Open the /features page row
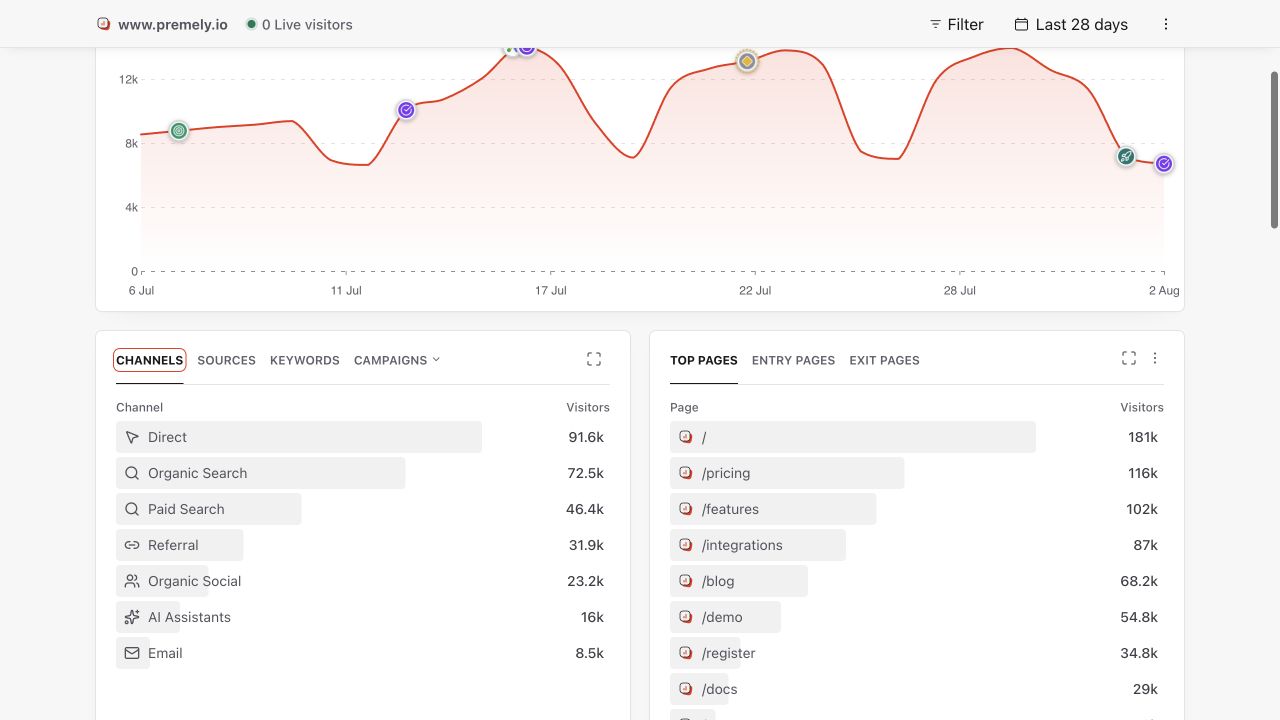The height and width of the screenshot is (720, 1280). pyautogui.click(x=917, y=509)
